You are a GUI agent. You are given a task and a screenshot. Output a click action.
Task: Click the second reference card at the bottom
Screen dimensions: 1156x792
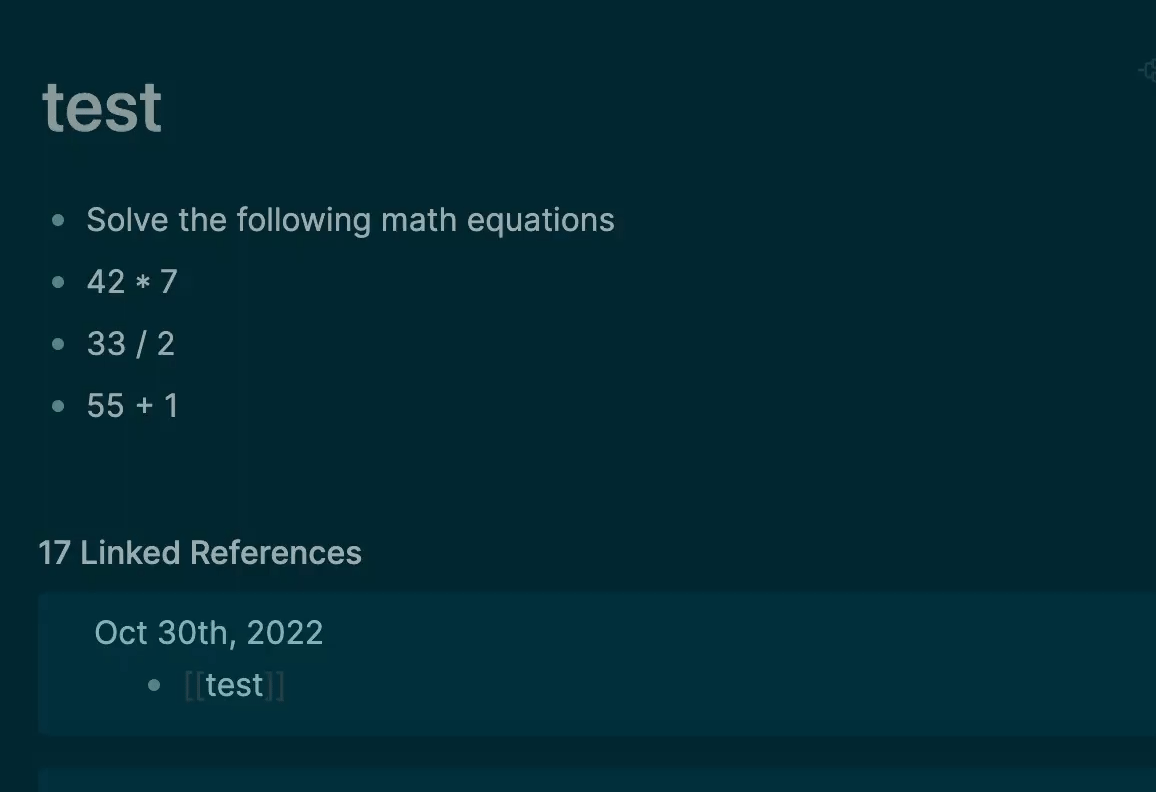point(597,780)
